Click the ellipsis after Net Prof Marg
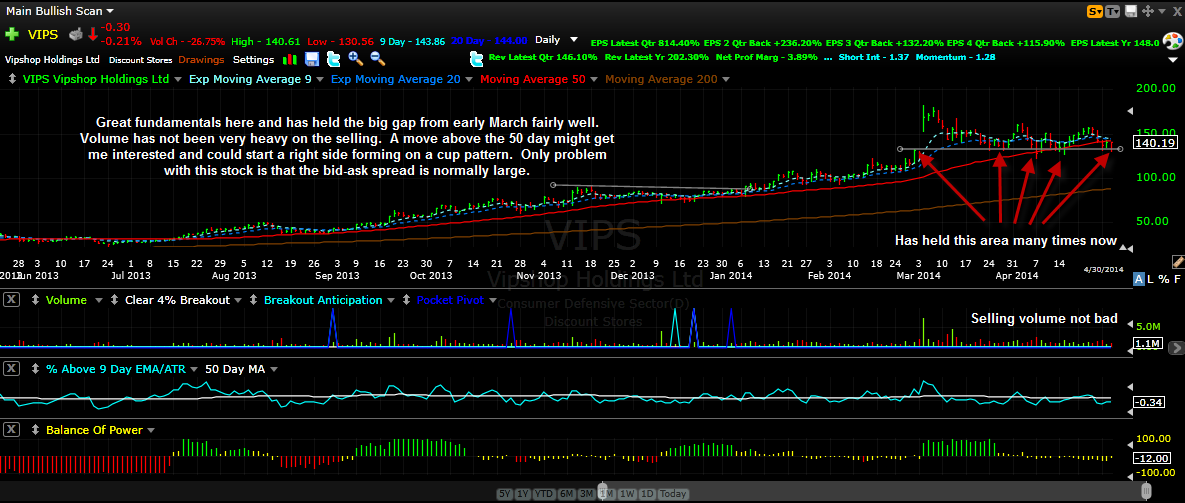The width and height of the screenshot is (1185, 503). (x=828, y=57)
